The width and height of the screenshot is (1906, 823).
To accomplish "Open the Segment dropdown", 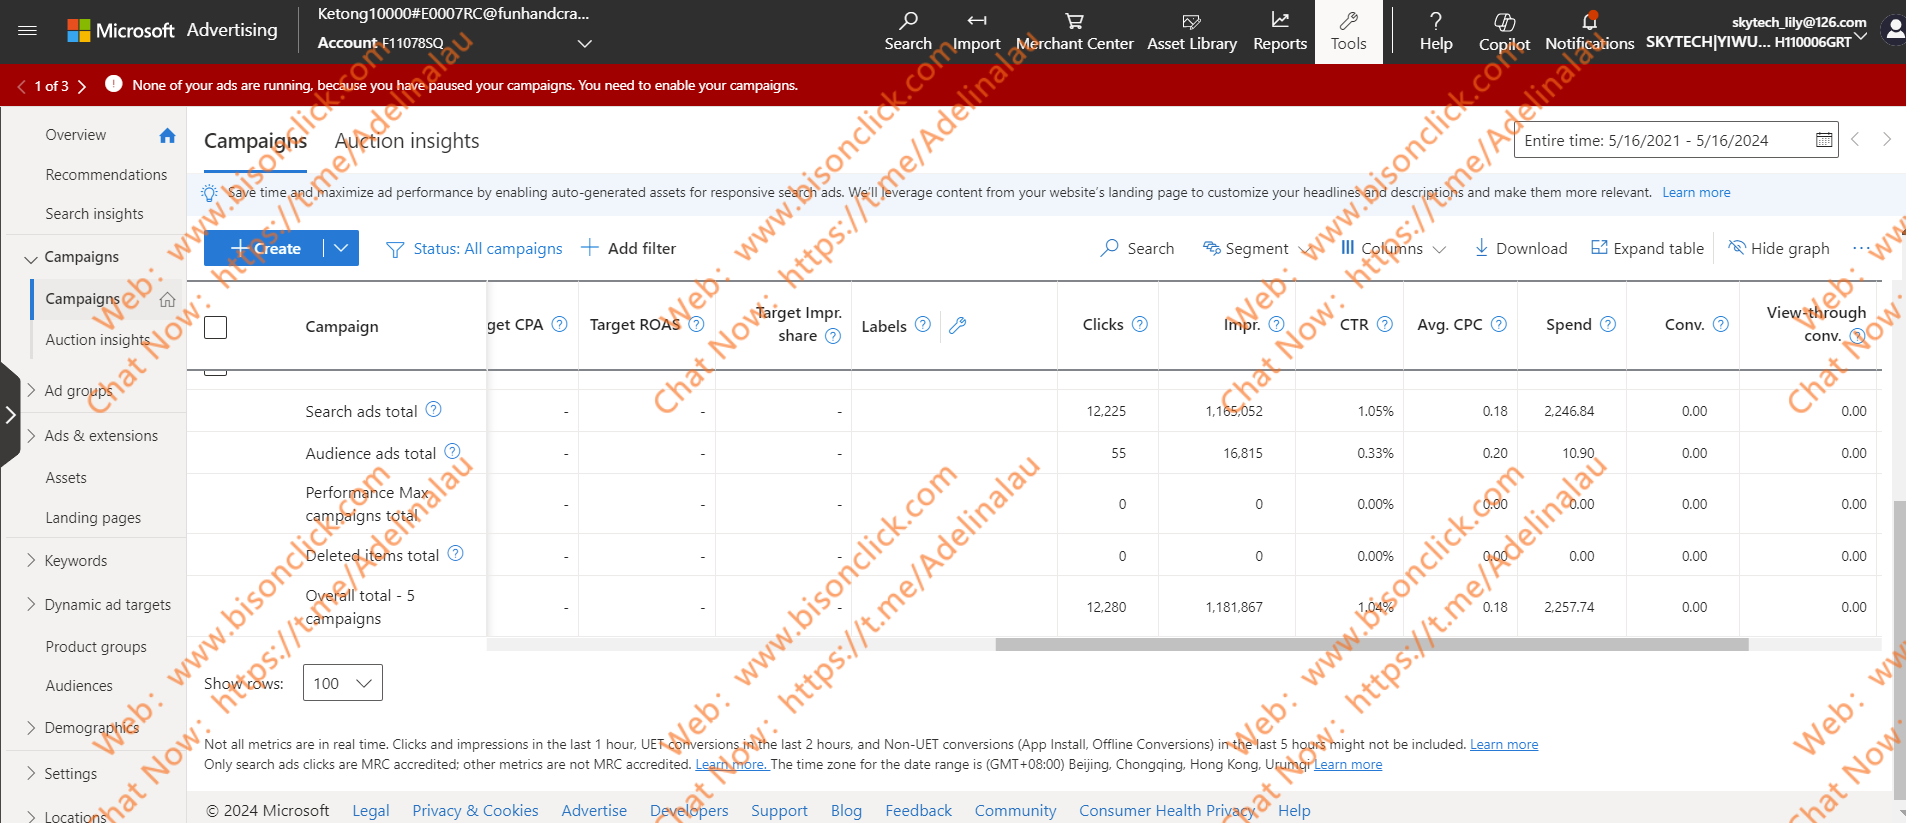I will coord(1257,248).
